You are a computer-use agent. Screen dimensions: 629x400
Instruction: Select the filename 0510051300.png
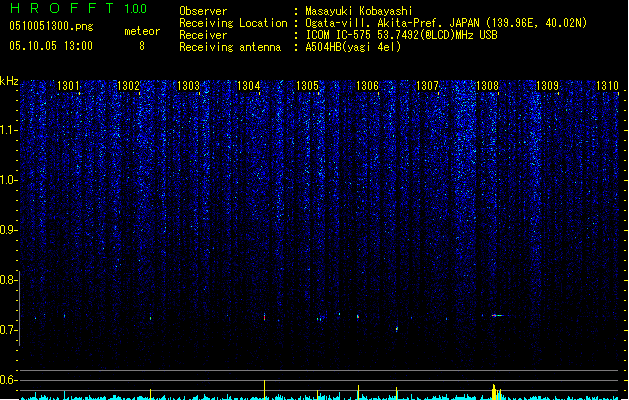[51, 27]
